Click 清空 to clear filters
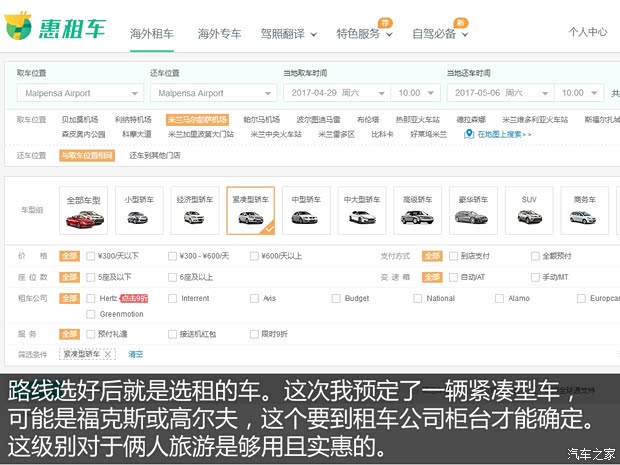 tap(135, 354)
